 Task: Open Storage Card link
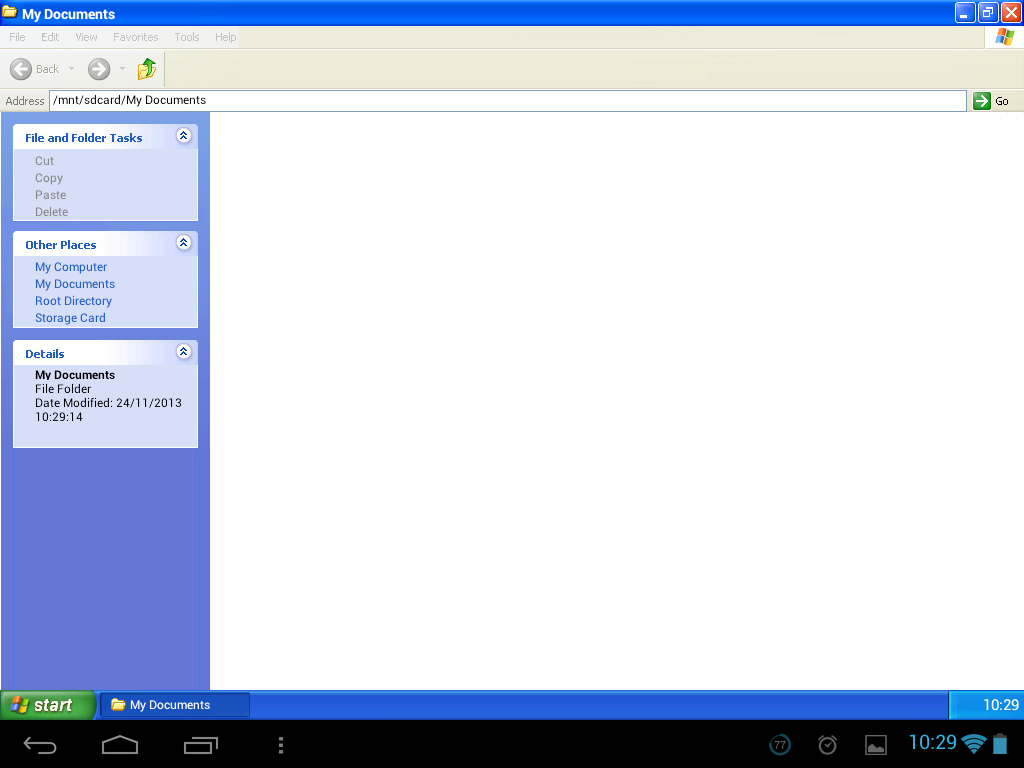70,318
